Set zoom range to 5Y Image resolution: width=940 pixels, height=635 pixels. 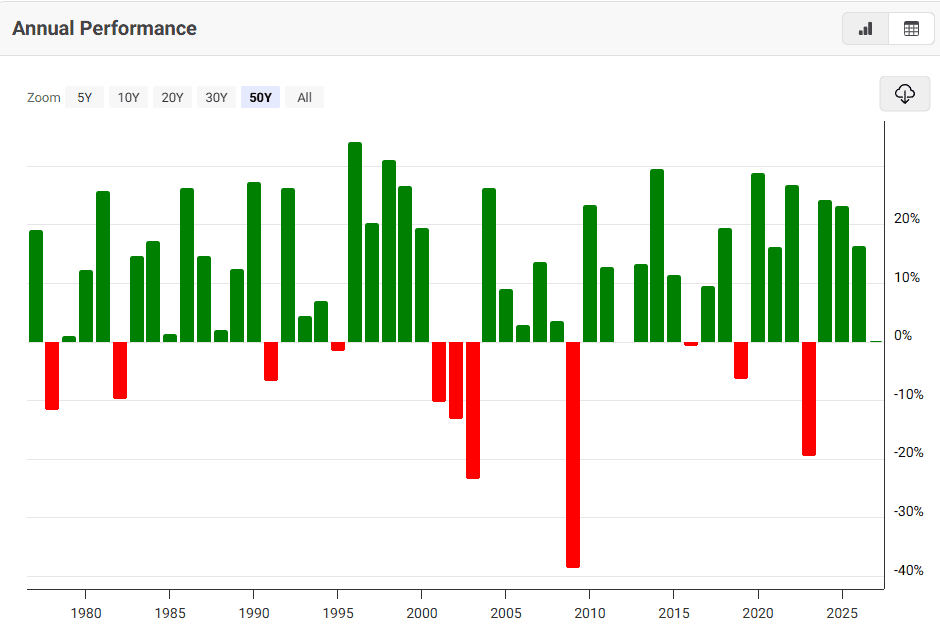(84, 97)
